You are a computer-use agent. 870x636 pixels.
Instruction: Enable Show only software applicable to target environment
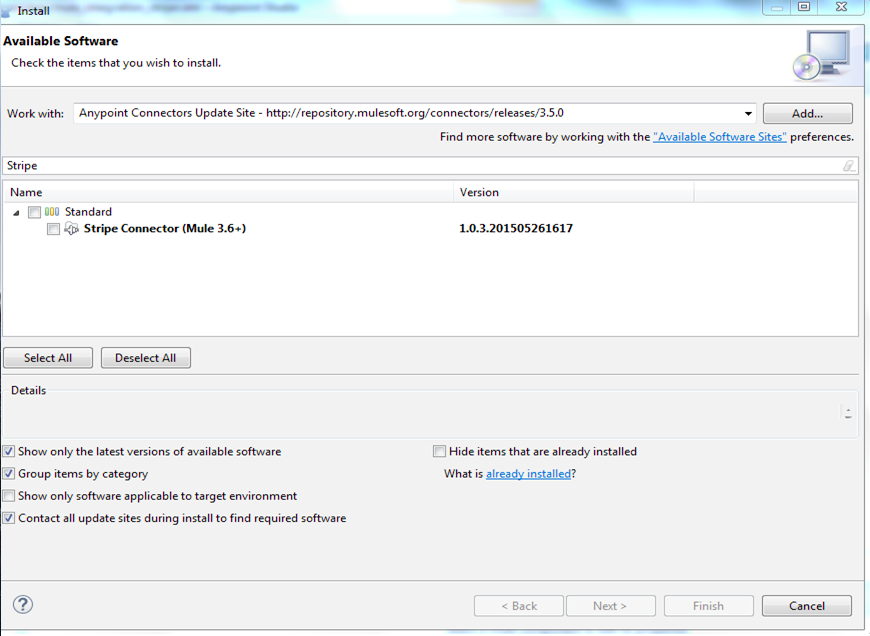9,496
